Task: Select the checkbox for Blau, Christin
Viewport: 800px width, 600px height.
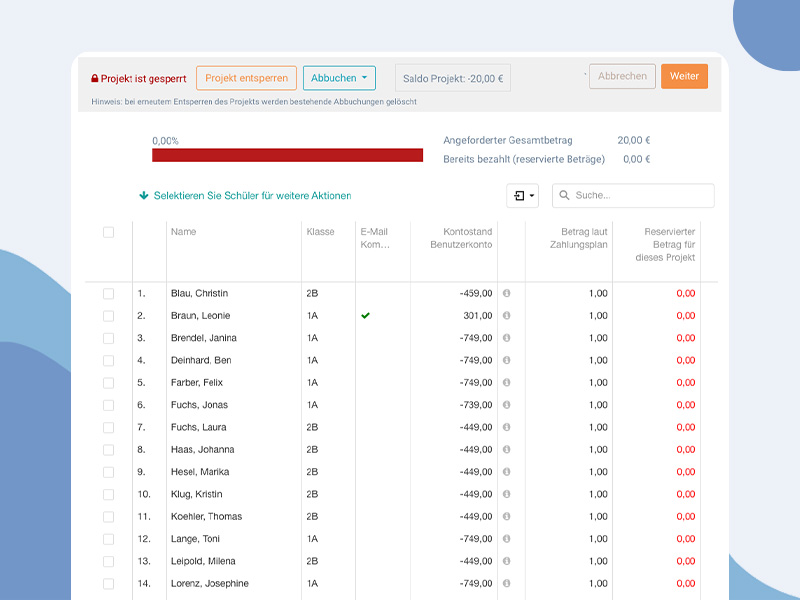Action: [108, 293]
